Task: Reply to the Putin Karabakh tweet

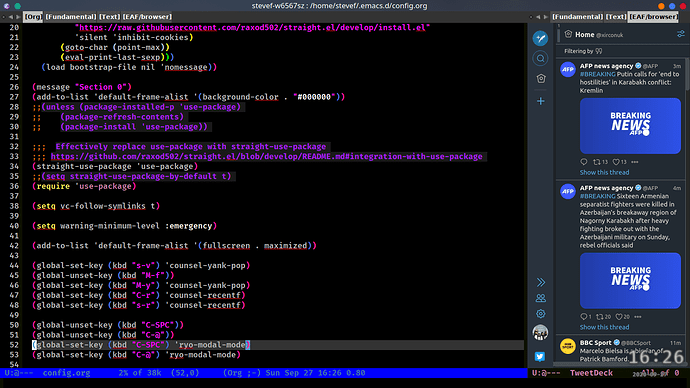Action: click(x=584, y=162)
